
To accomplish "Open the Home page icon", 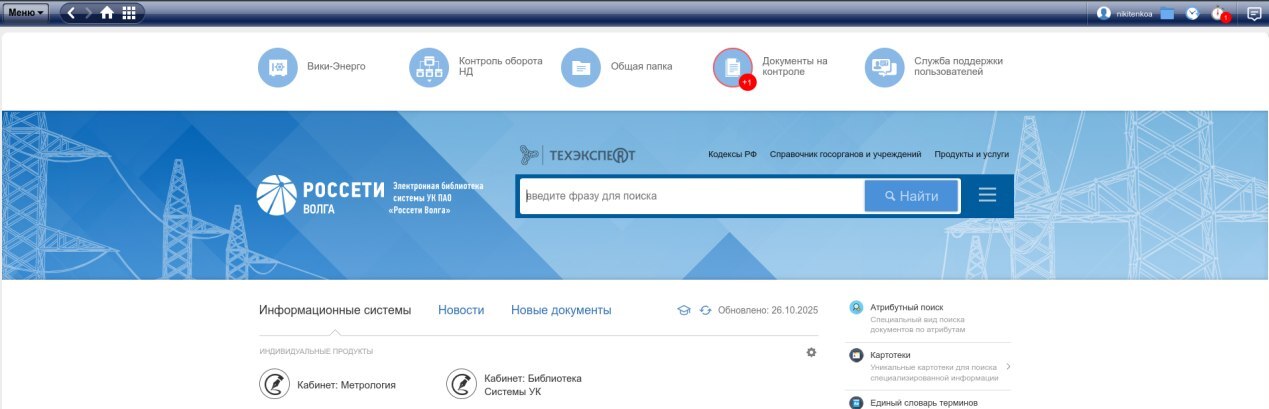I will point(107,13).
